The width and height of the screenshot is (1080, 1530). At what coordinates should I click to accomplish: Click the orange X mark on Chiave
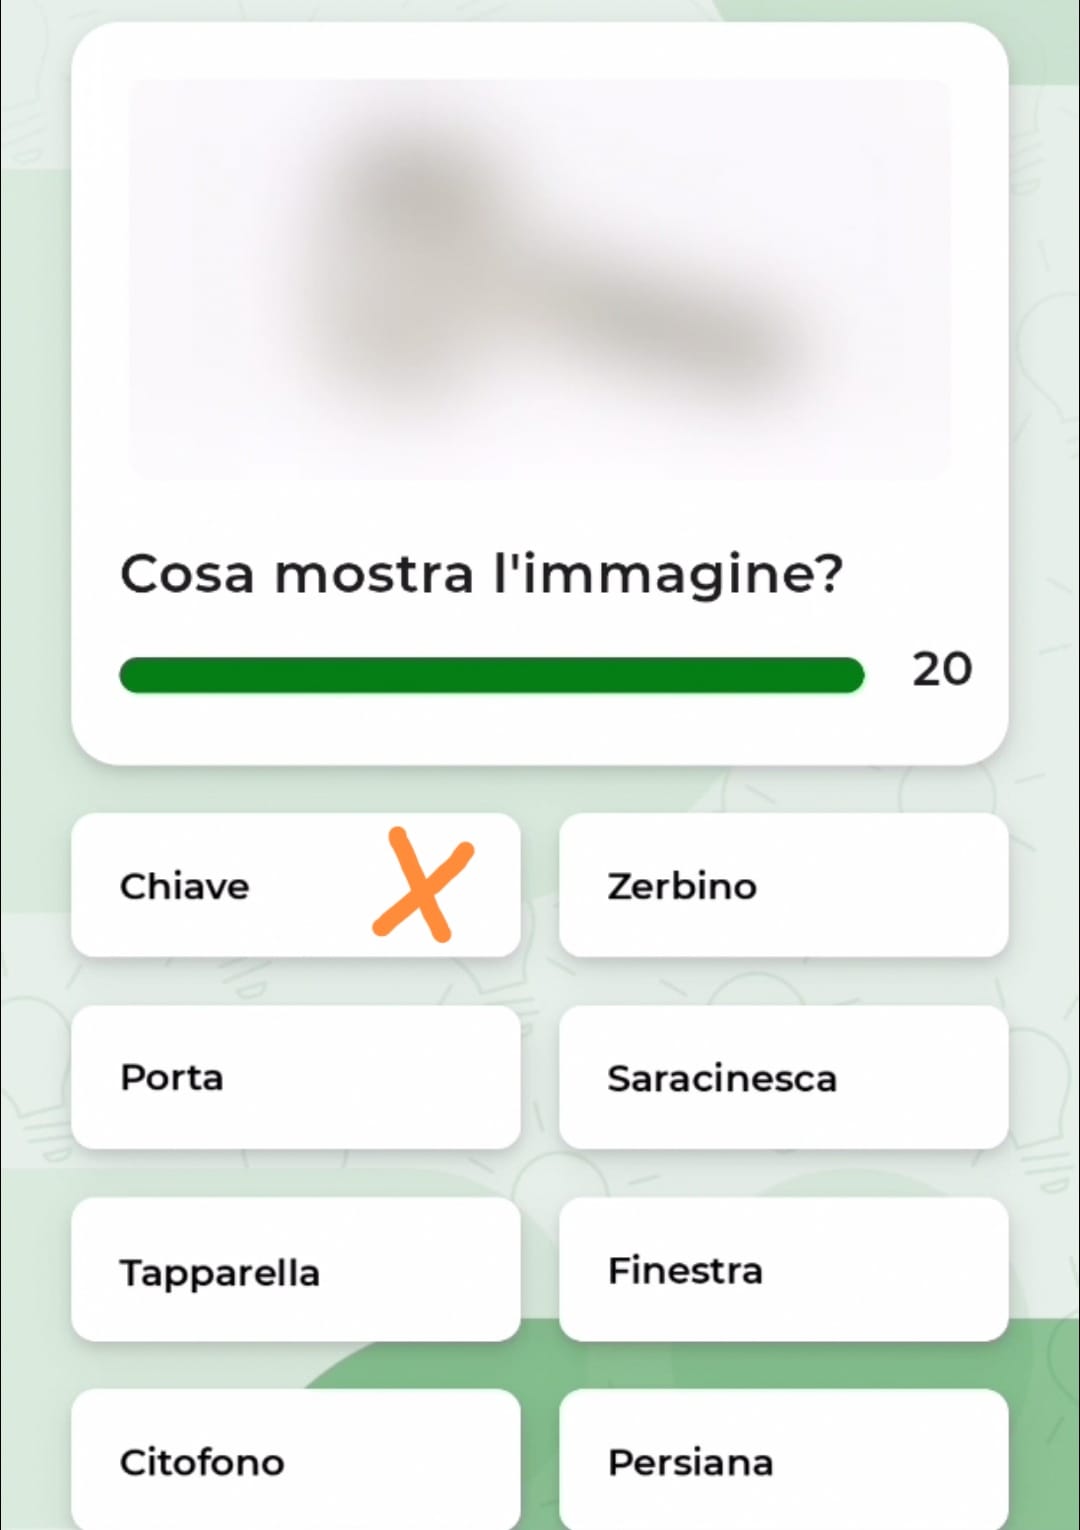(423, 885)
